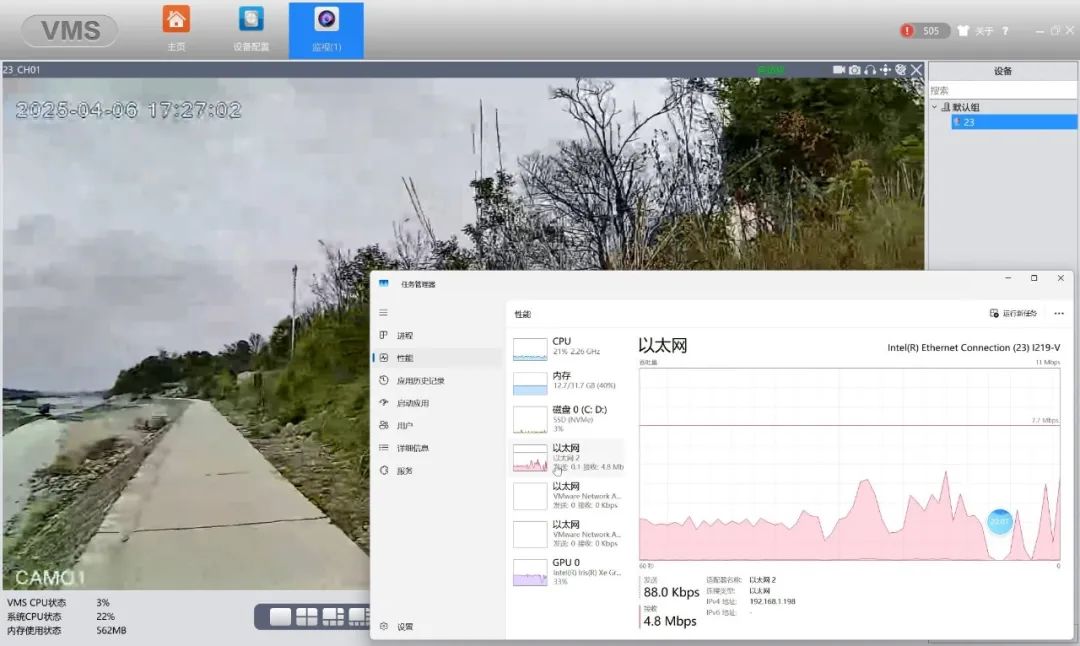Select the CPU performance item
The height and width of the screenshot is (646, 1080).
pos(568,347)
